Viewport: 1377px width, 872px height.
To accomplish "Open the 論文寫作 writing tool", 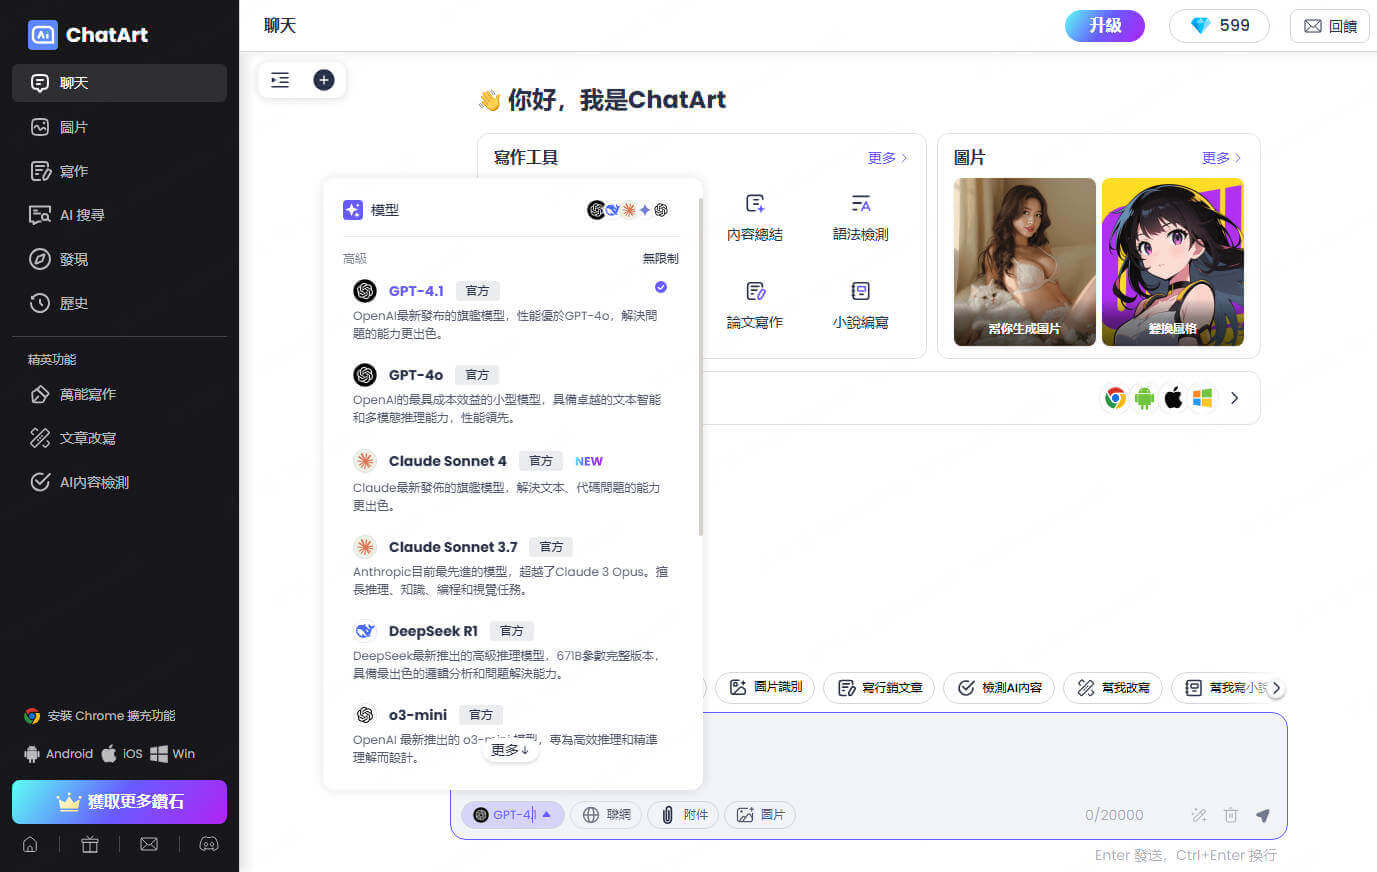I will [755, 306].
